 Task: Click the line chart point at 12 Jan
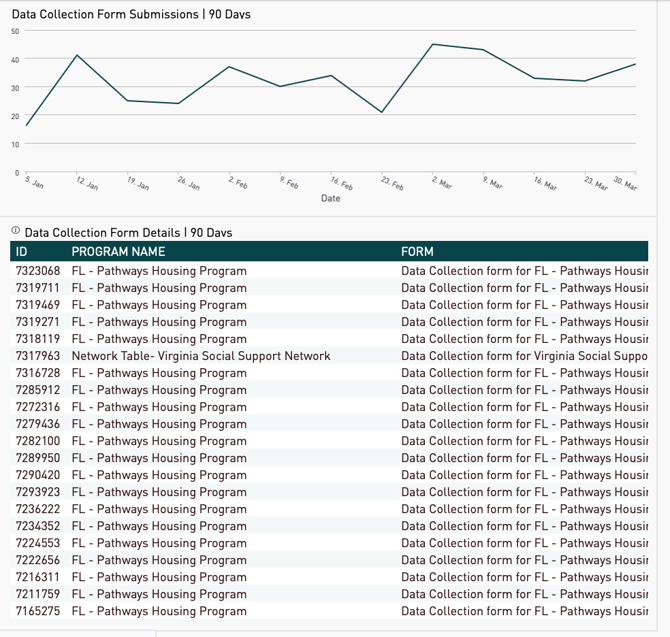point(77,55)
